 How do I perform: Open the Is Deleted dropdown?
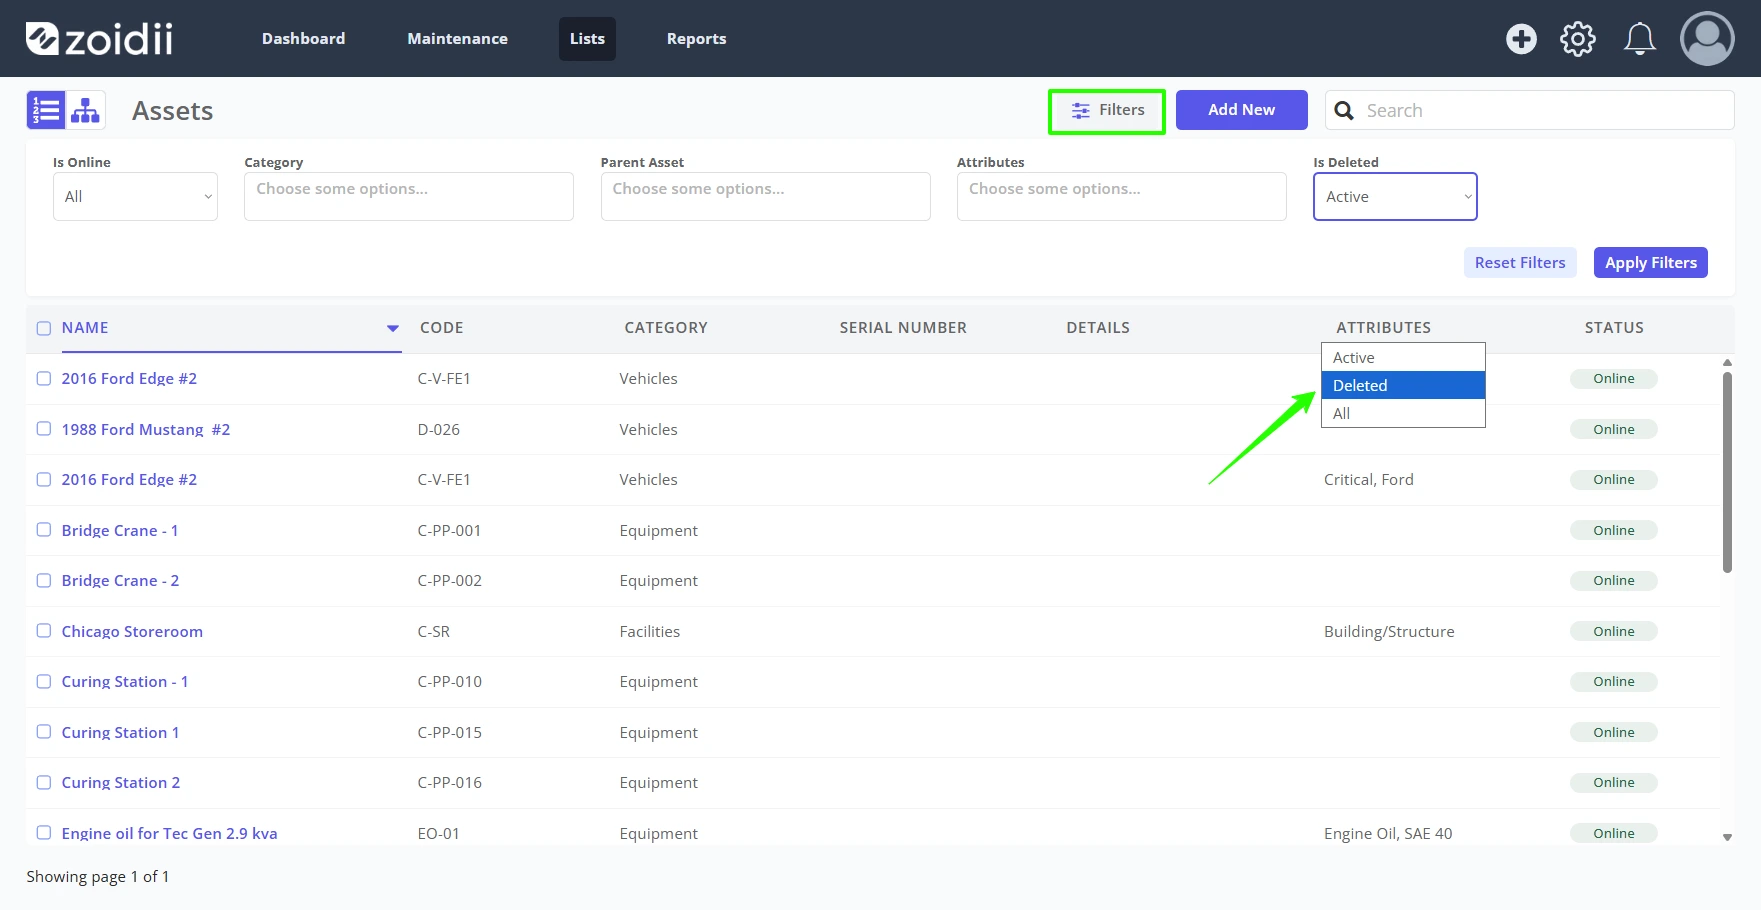pos(1395,196)
